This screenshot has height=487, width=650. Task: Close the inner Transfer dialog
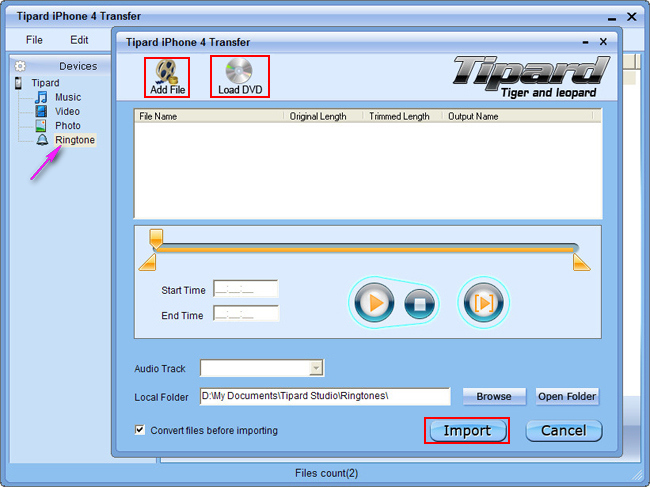[603, 41]
